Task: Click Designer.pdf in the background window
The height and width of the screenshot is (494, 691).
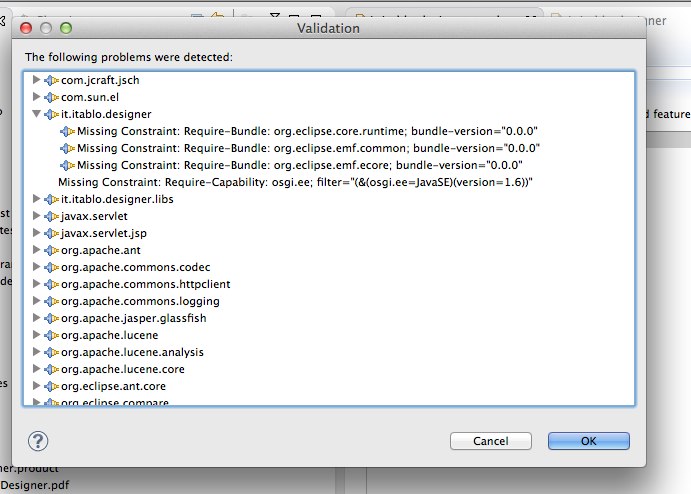Action: click(x=35, y=485)
